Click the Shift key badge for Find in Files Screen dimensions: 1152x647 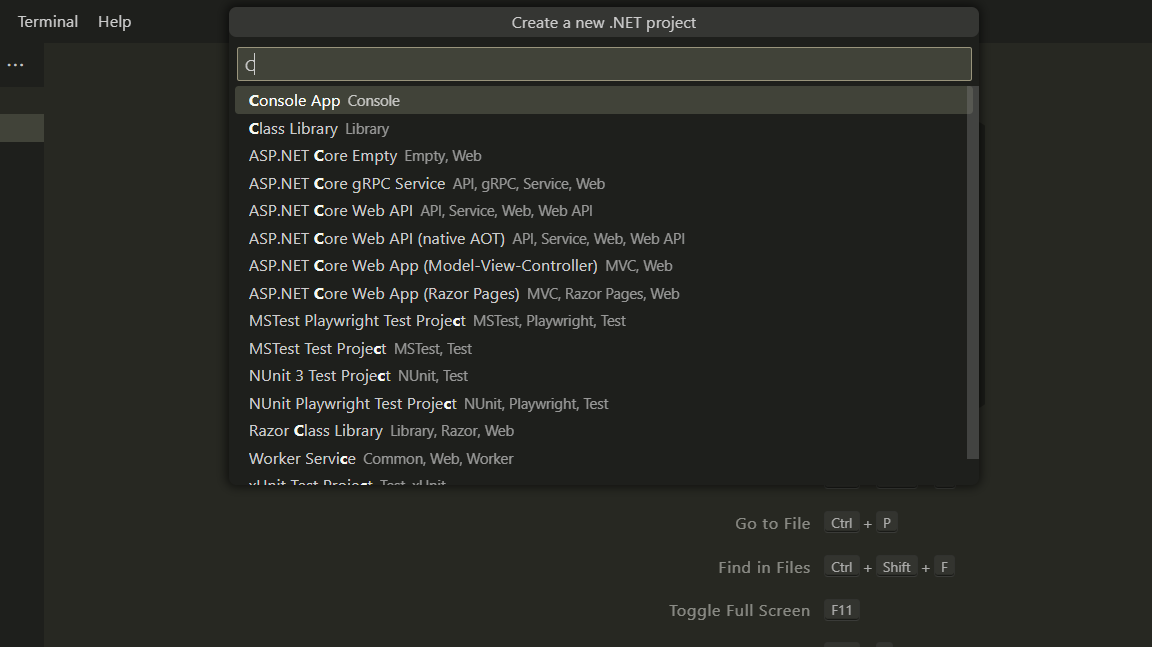click(x=896, y=567)
